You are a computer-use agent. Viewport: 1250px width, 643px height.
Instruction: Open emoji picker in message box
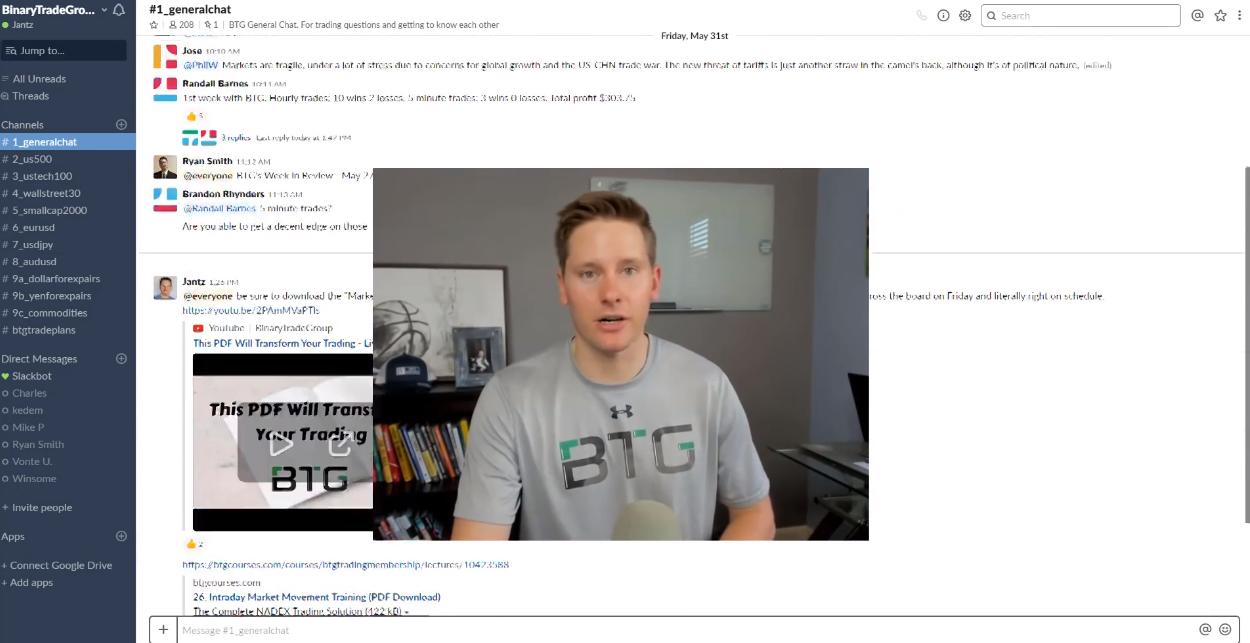(1225, 630)
